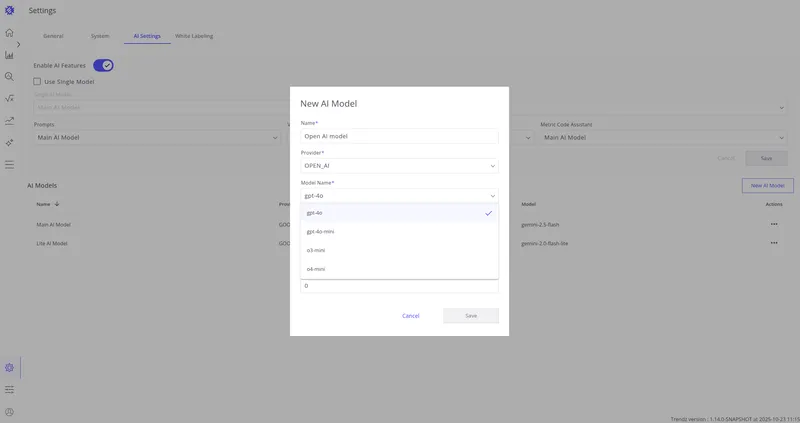Select the Main AI Model table row name

[54, 225]
